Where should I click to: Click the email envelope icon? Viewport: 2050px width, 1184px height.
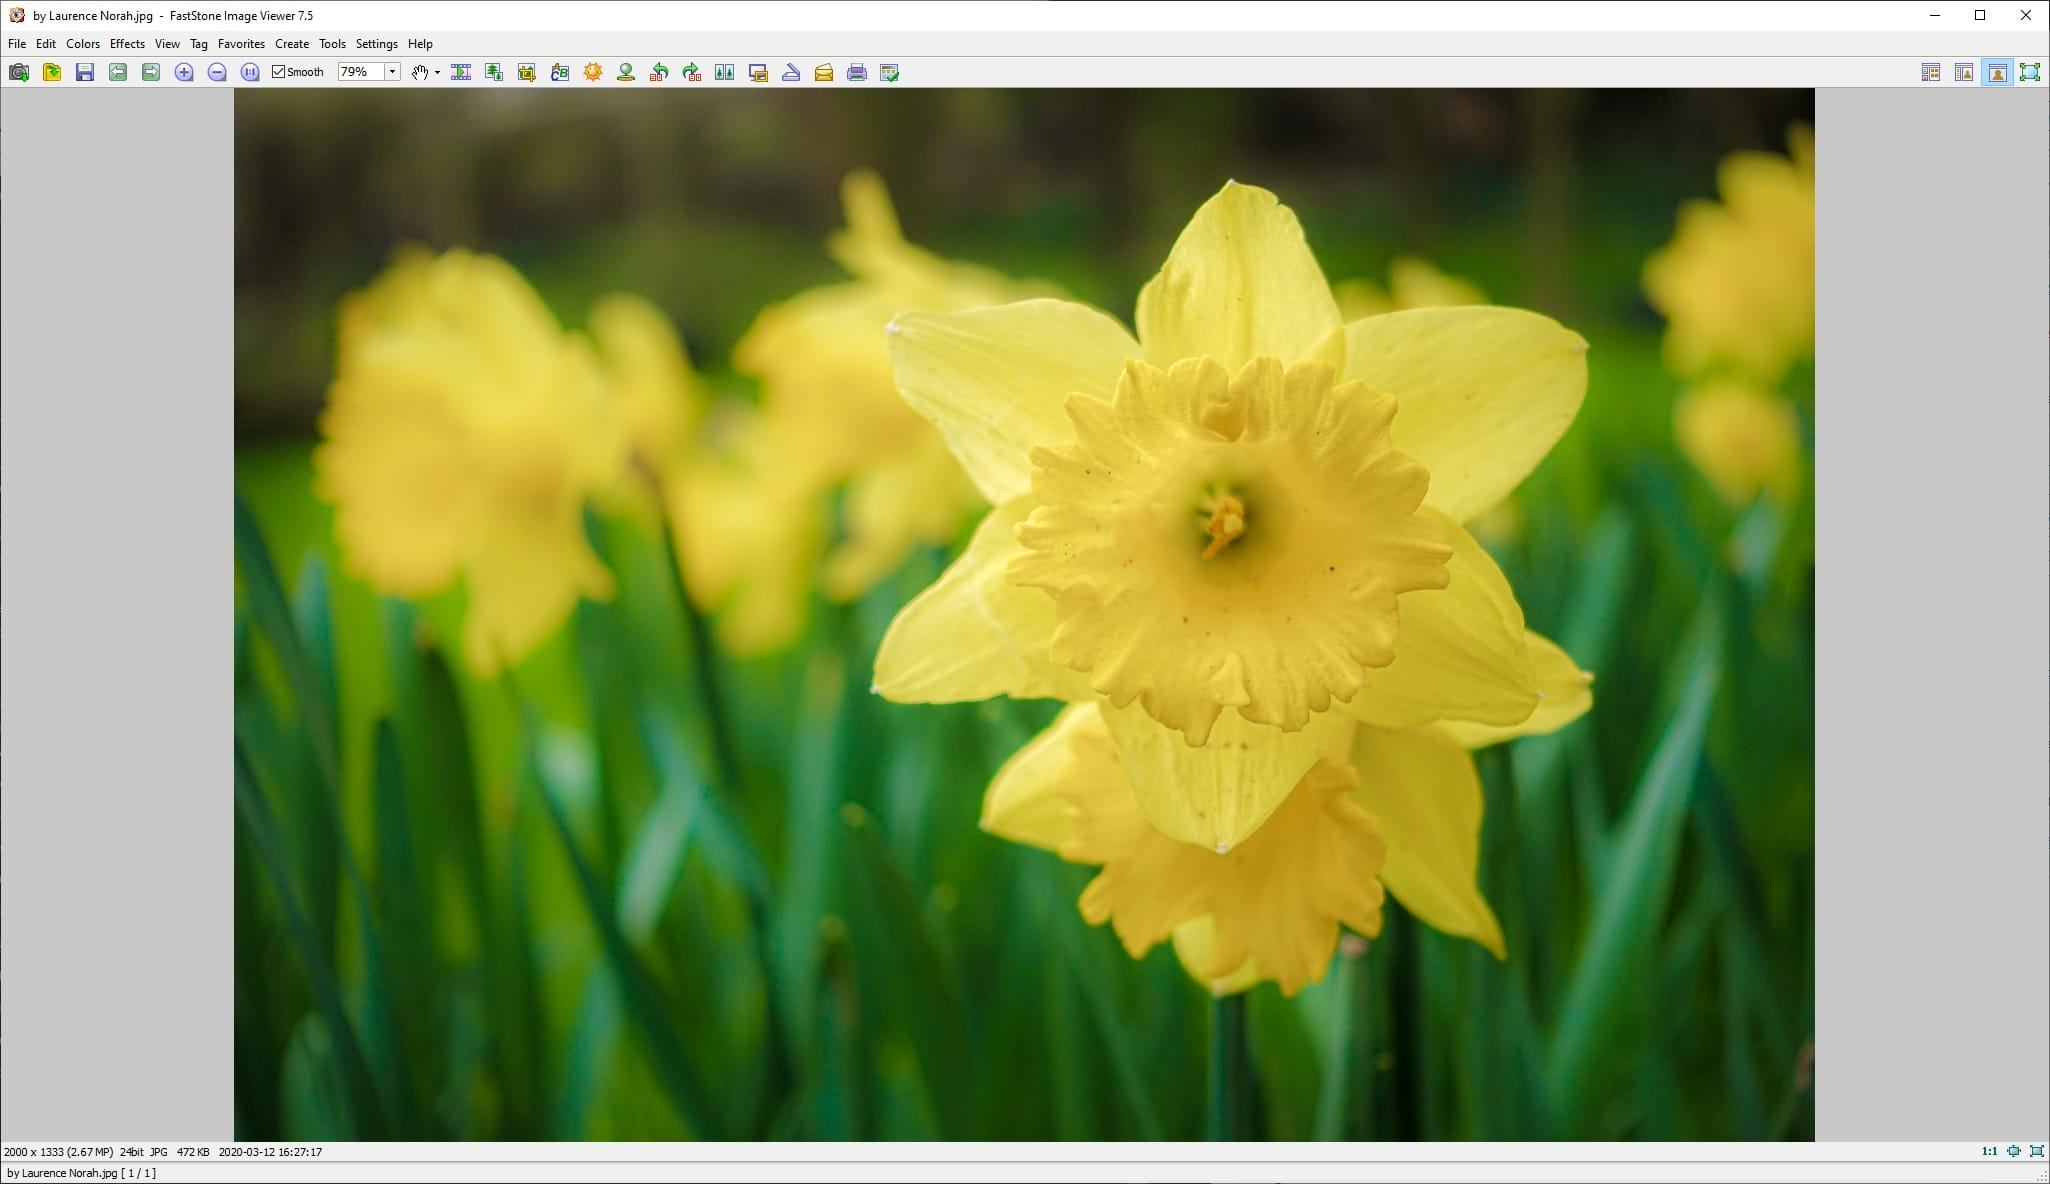coord(824,72)
